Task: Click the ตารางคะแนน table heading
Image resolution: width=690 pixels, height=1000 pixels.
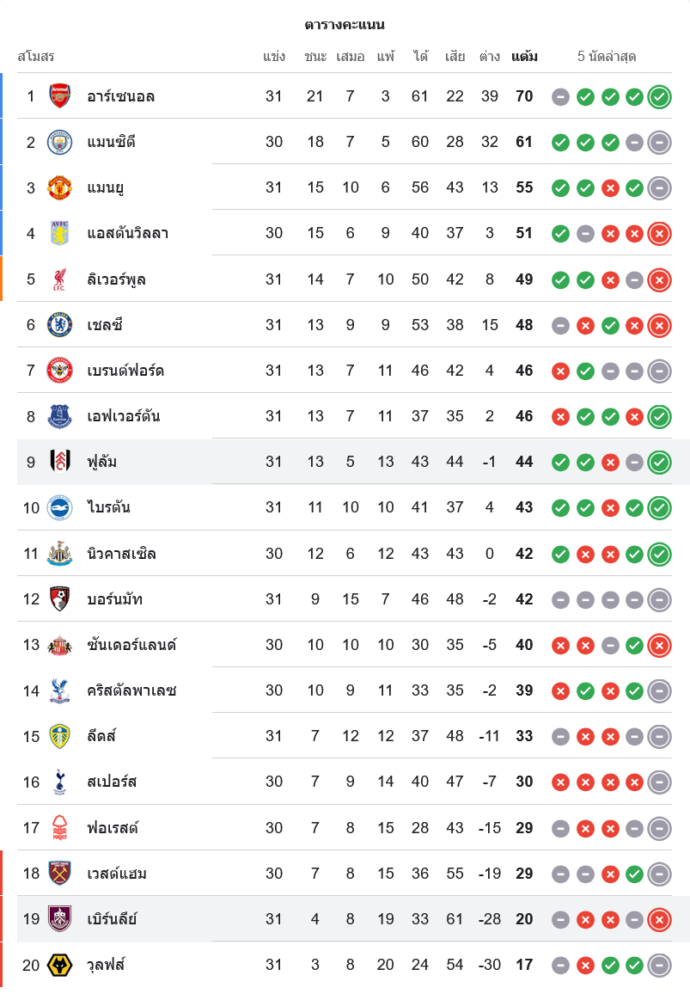Action: (345, 24)
